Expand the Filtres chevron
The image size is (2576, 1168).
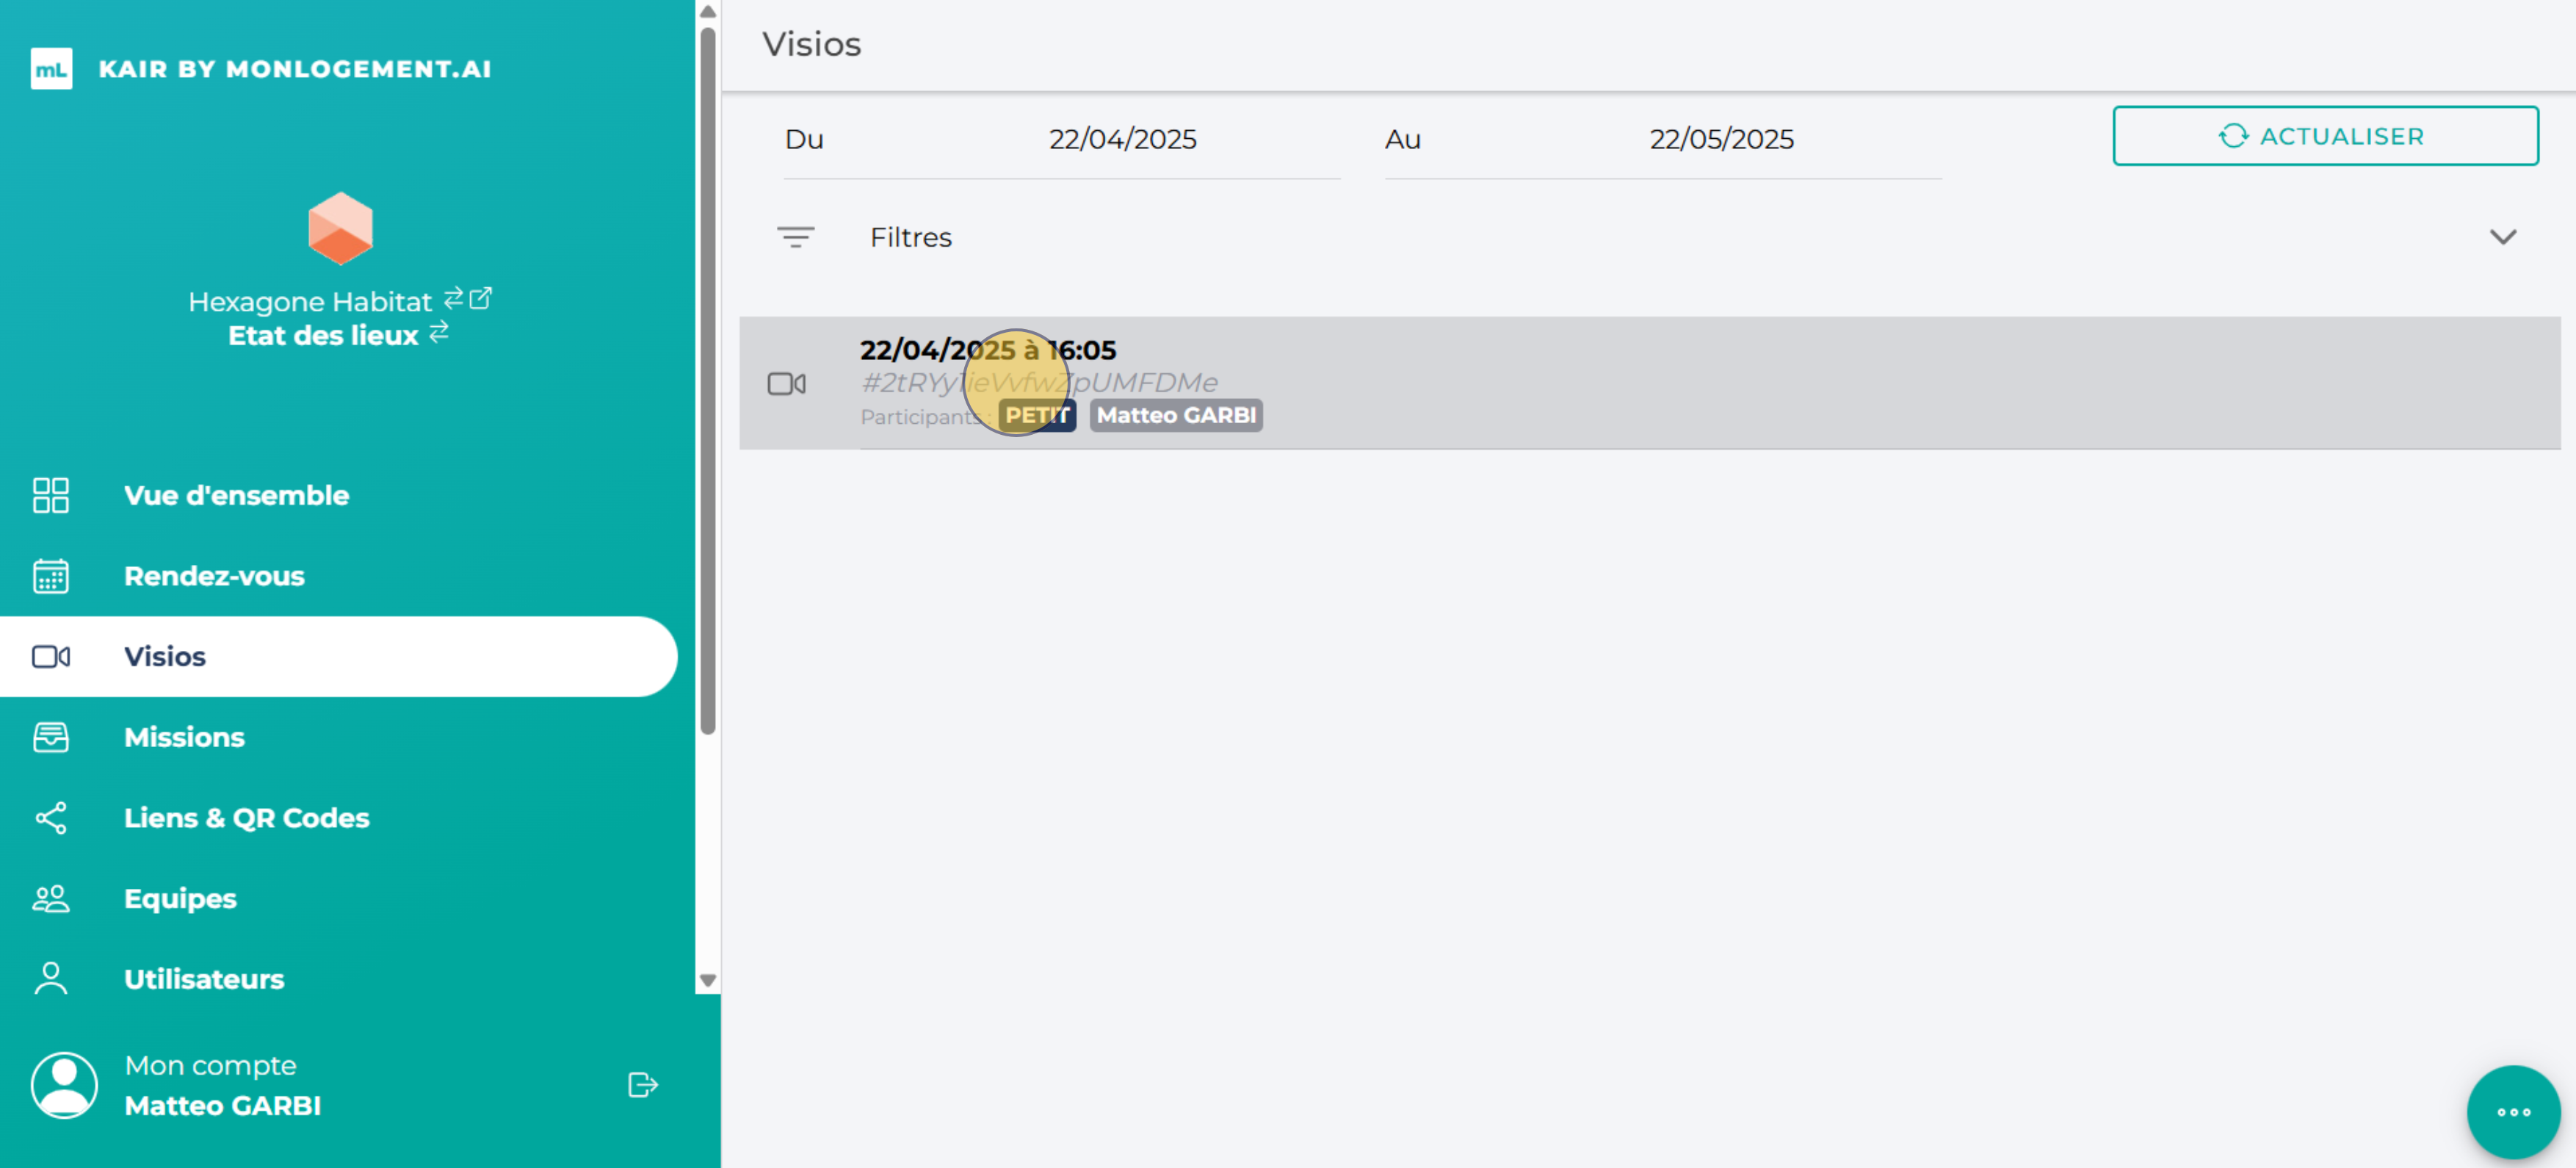point(2502,237)
